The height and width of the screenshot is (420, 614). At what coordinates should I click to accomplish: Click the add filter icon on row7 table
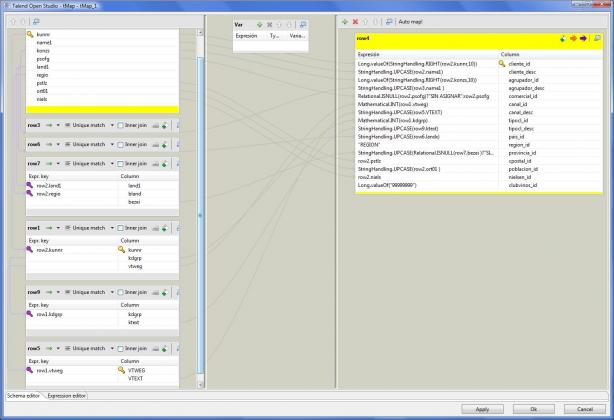point(164,163)
